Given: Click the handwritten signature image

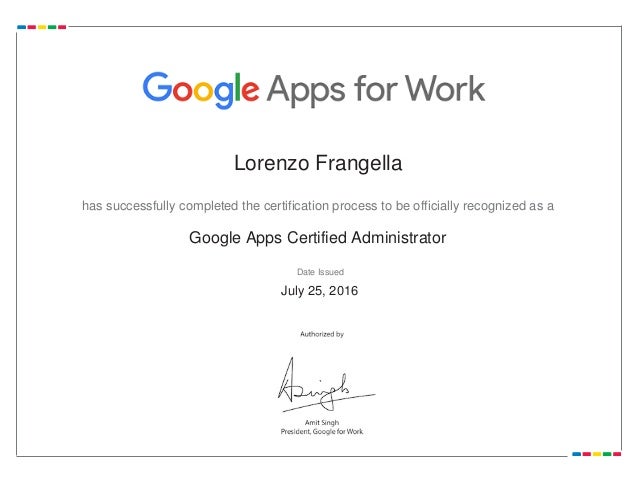Looking at the screenshot, I should coord(326,385).
